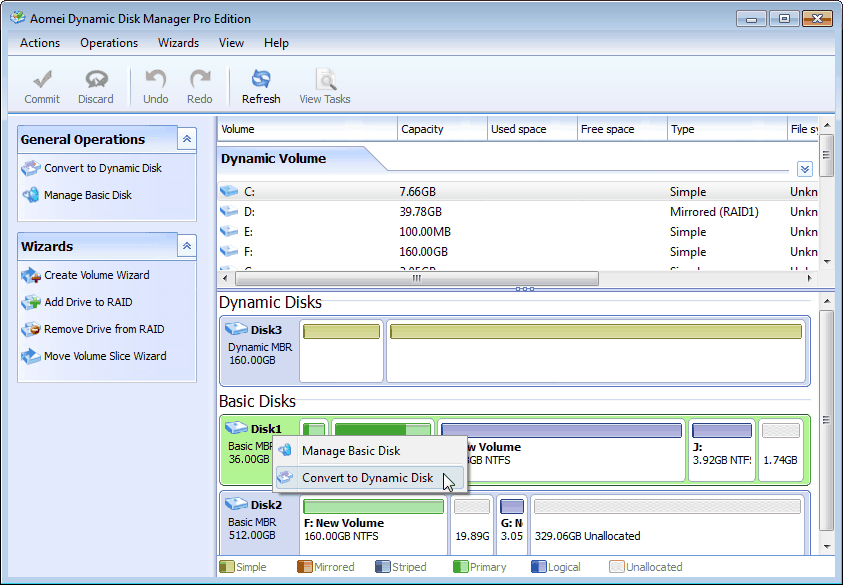The image size is (843, 585).
Task: Collapse the Dynamic Volume list section
Action: point(804,169)
